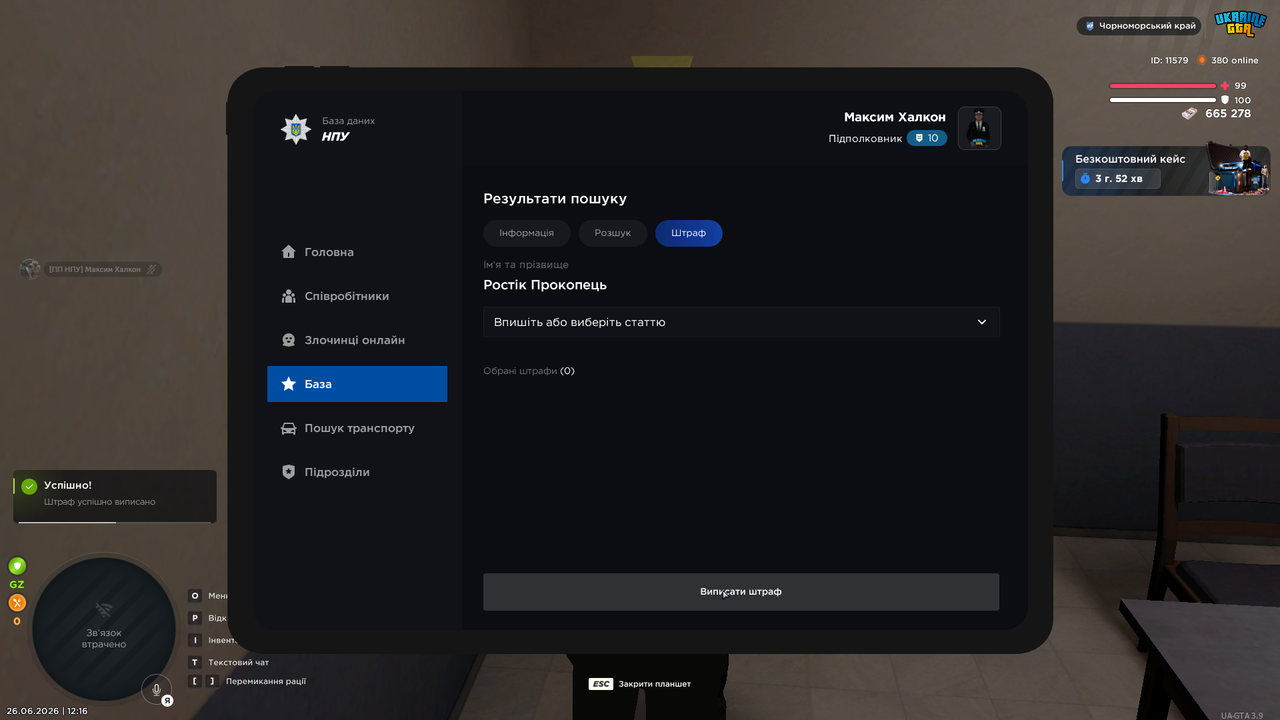Click the cash stack money icon
The width and height of the screenshot is (1280, 720).
click(x=1189, y=114)
